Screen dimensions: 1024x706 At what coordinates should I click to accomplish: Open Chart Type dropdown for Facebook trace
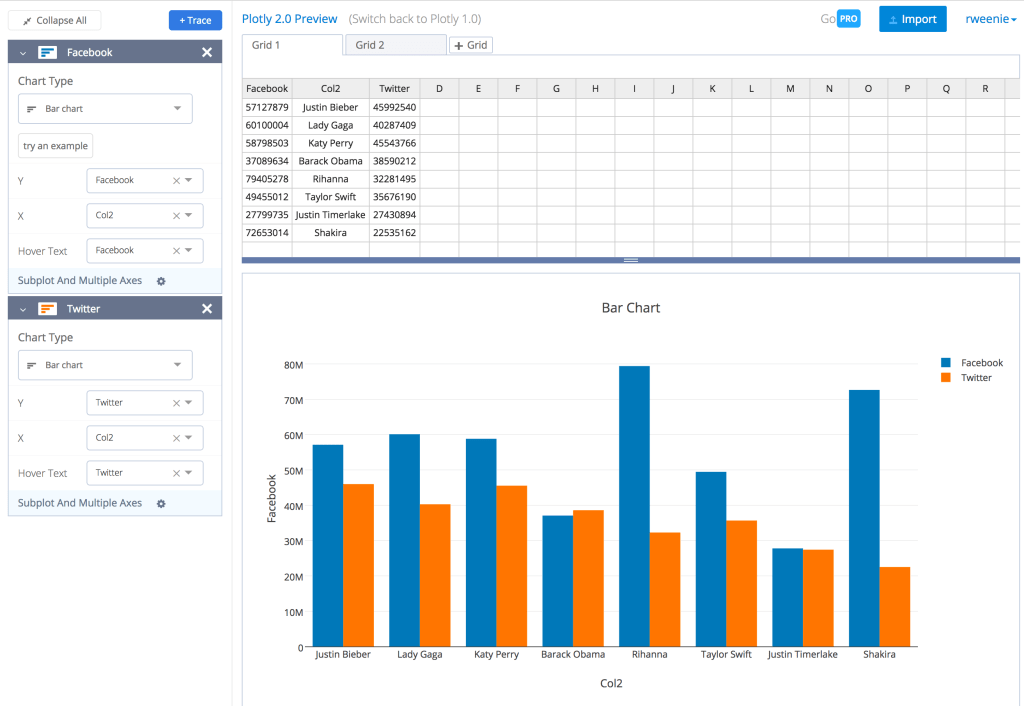click(105, 109)
